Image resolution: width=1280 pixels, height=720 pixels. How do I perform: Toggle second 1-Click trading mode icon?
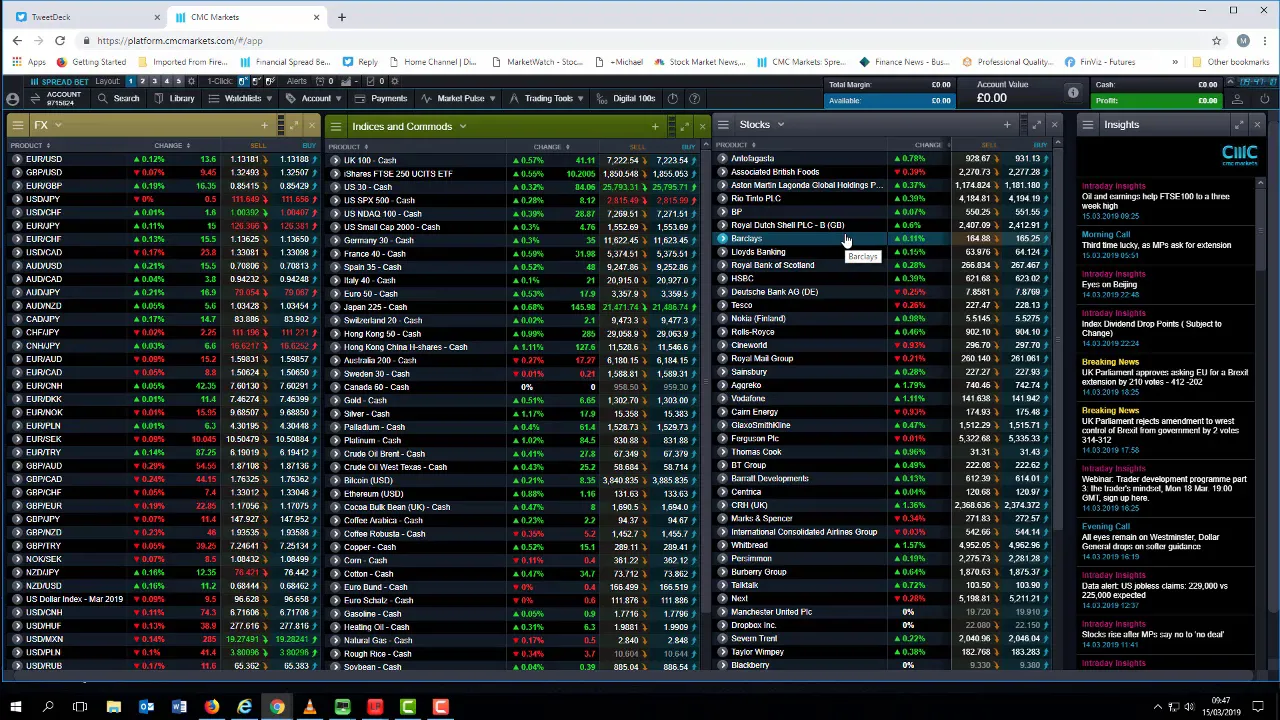256,81
